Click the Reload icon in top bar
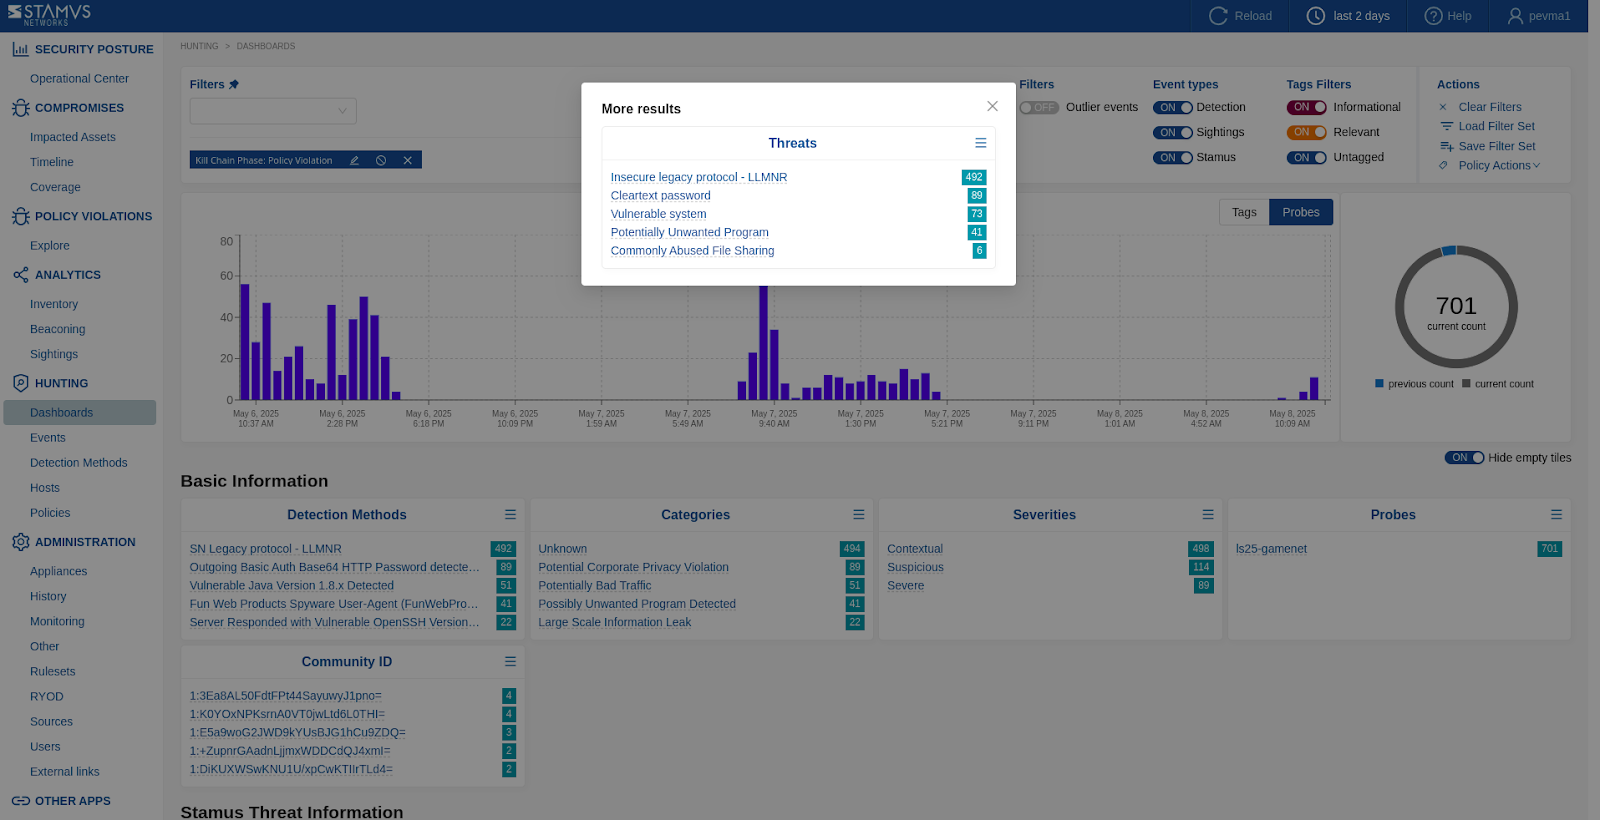Viewport: 1600px width, 820px height. point(1218,16)
